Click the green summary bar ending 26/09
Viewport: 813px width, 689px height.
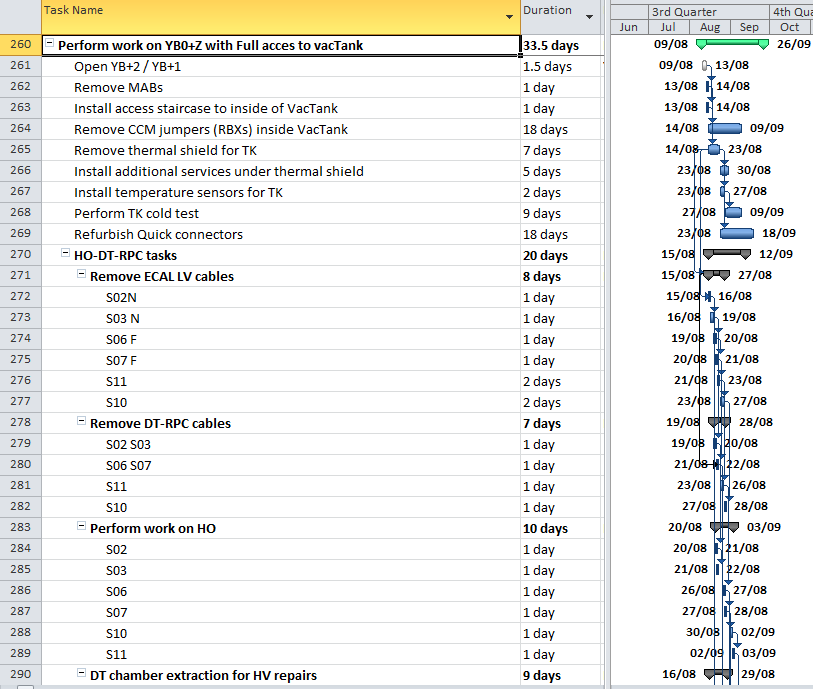click(732, 43)
